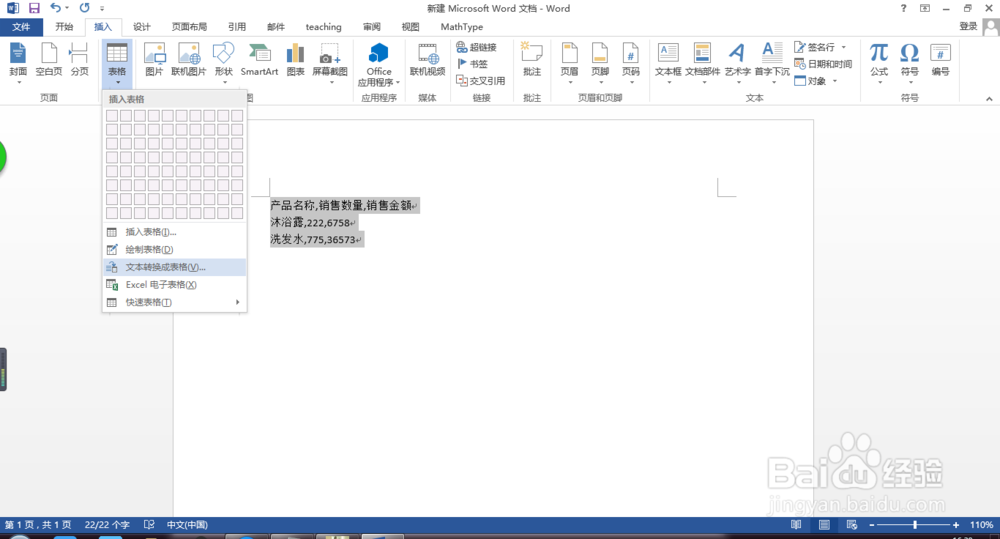Insert a text box (文本框)

tap(668, 63)
